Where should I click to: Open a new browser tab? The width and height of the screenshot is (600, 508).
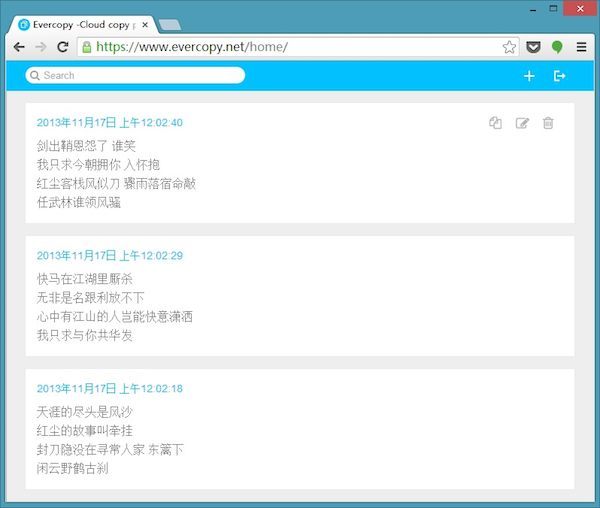[169, 24]
